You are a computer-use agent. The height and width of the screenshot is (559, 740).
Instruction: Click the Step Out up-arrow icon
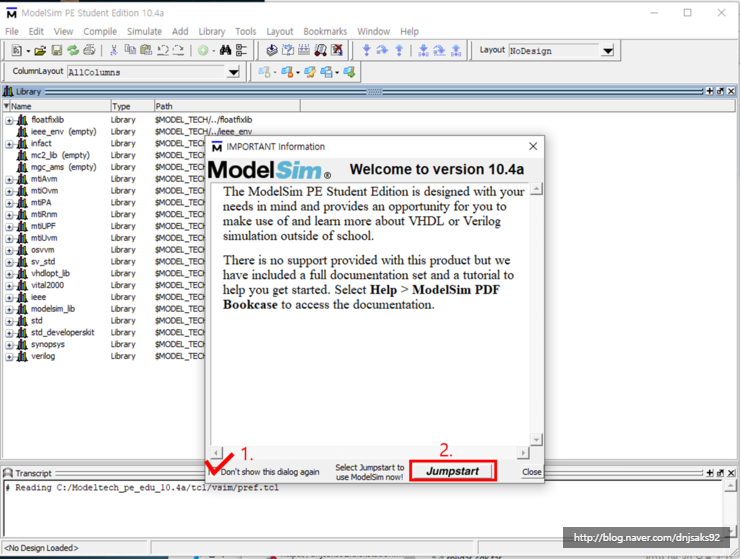click(399, 50)
